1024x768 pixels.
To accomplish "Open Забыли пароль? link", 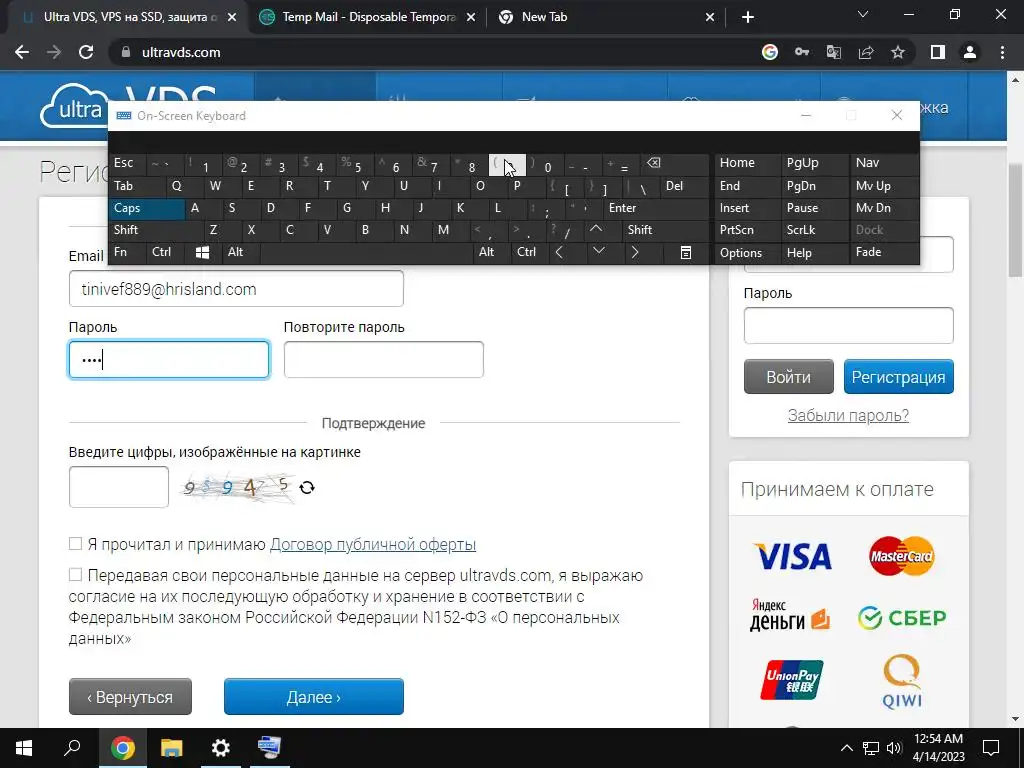I will [x=848, y=415].
